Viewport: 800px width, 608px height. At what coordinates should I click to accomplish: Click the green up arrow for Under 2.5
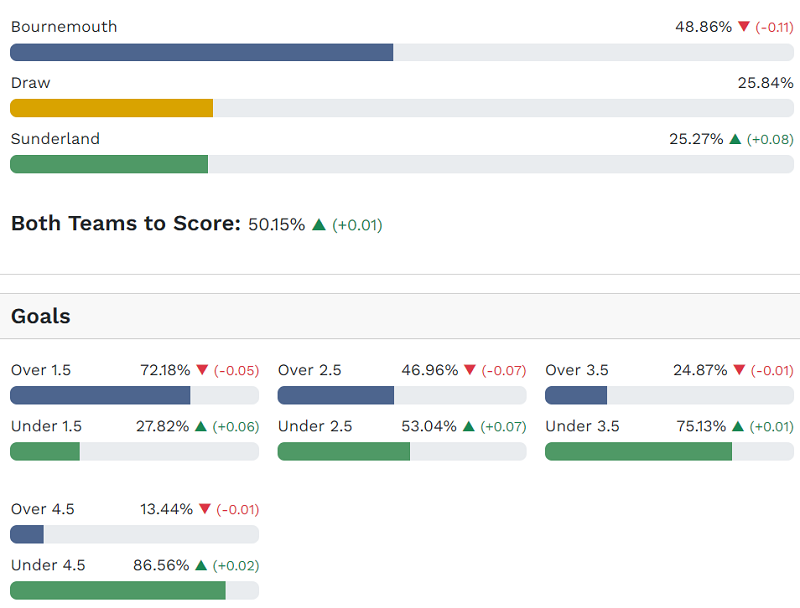click(468, 426)
